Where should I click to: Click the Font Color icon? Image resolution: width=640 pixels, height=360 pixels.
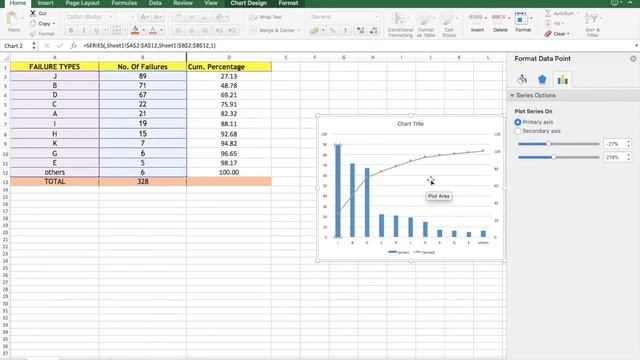point(153,30)
